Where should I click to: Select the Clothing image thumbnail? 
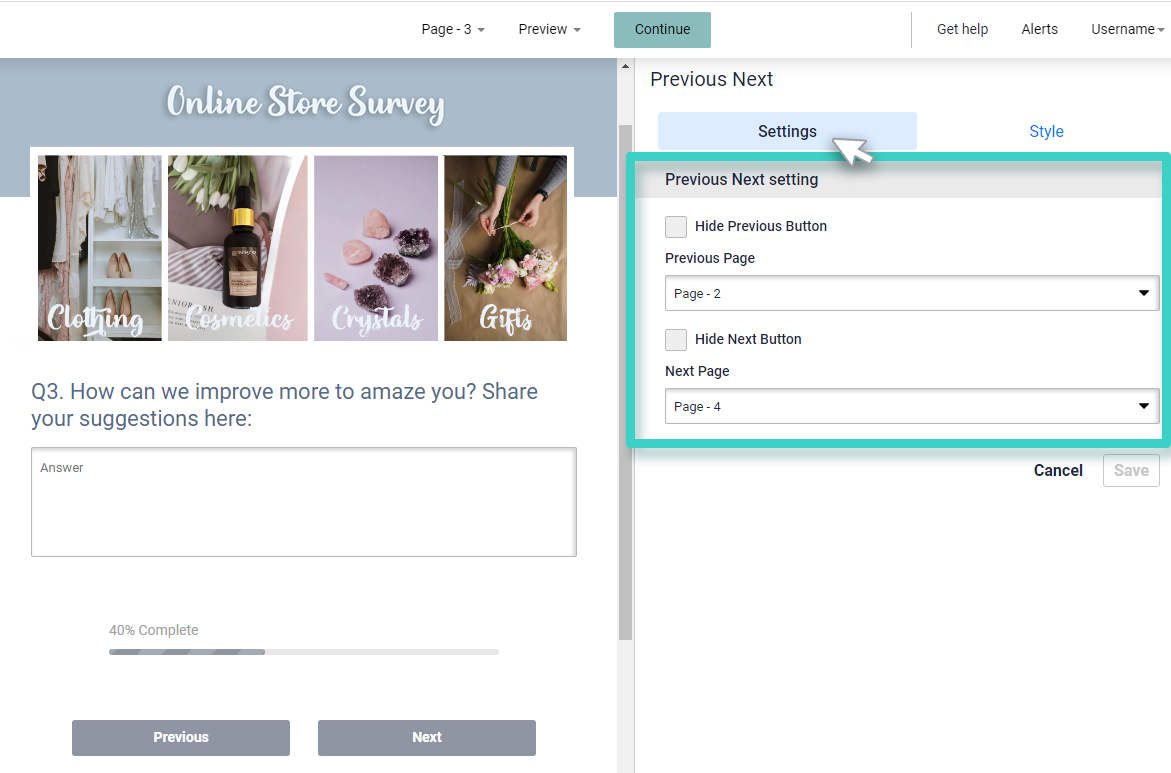(x=100, y=248)
